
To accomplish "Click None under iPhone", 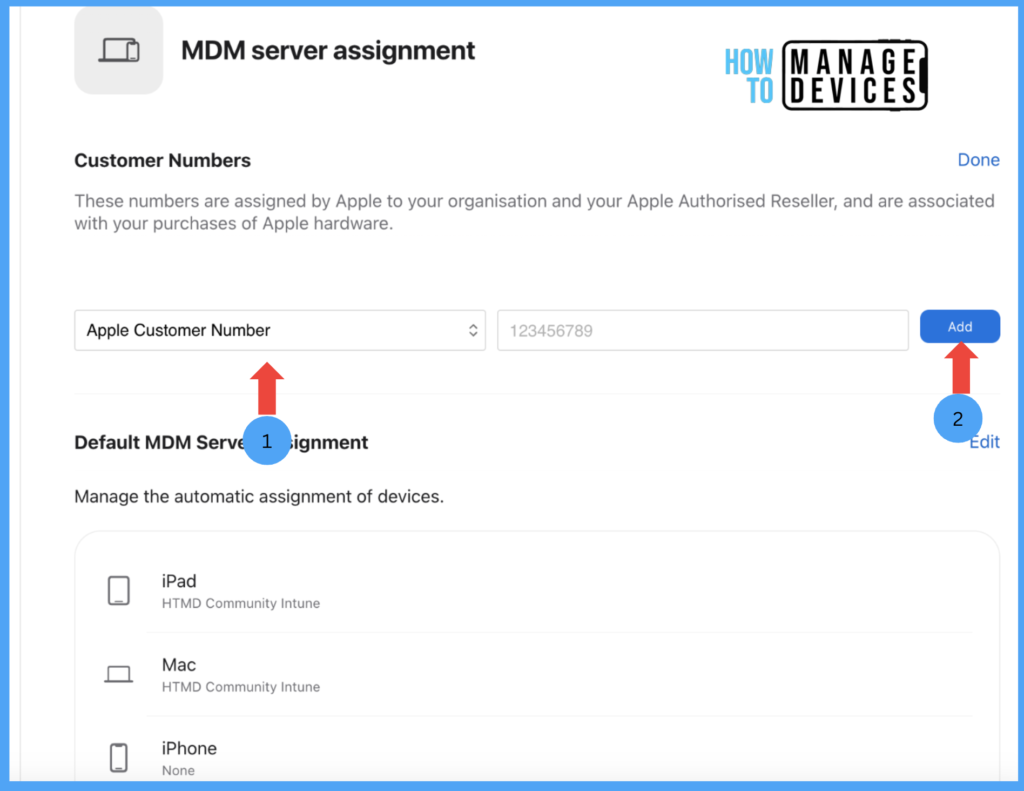I will (x=178, y=771).
